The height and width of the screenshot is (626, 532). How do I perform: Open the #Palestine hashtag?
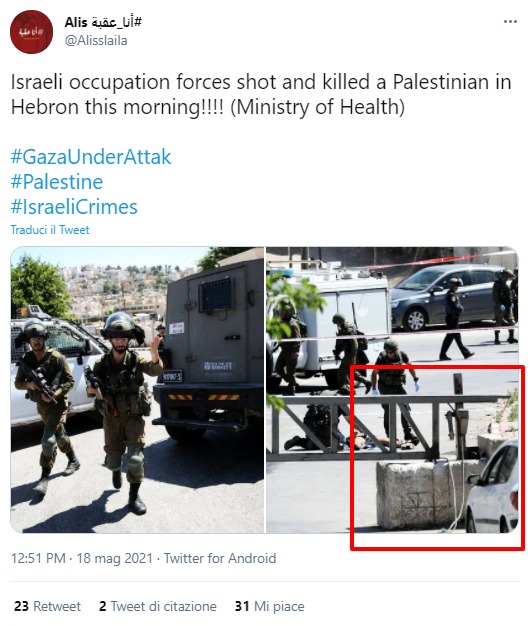click(57, 182)
